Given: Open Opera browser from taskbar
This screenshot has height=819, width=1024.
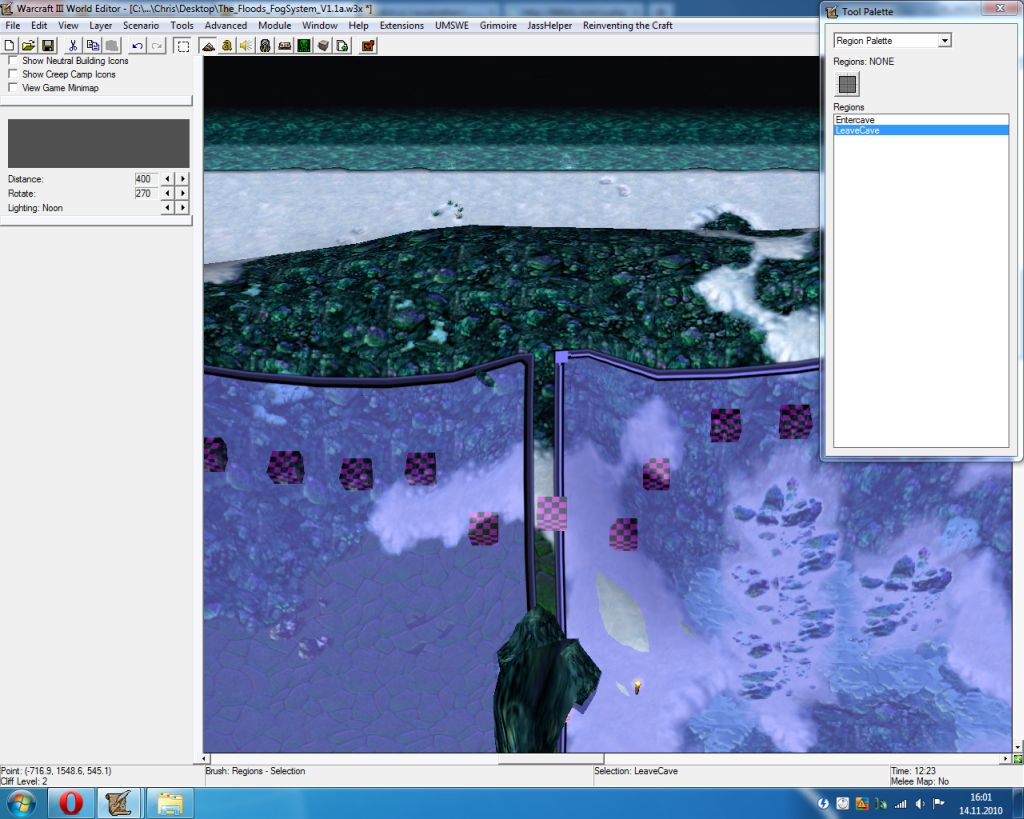Looking at the screenshot, I should 71,803.
